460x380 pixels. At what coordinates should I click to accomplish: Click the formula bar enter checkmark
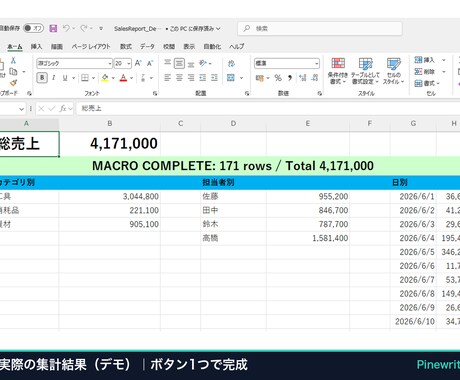52,108
